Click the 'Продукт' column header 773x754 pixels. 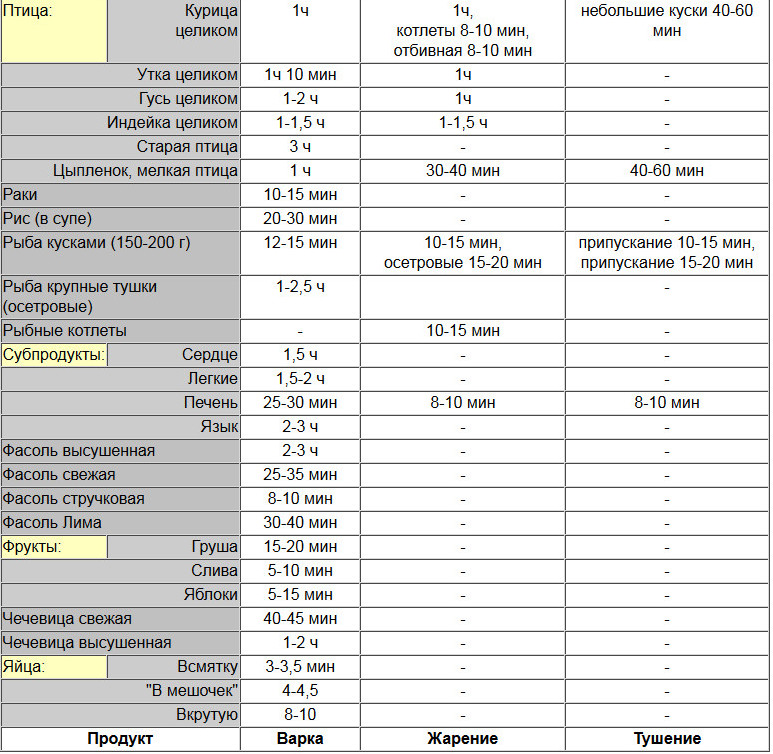[120, 739]
